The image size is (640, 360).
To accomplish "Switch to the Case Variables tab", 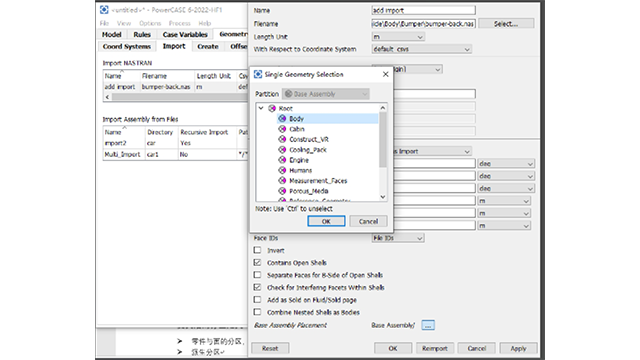I will [x=185, y=34].
